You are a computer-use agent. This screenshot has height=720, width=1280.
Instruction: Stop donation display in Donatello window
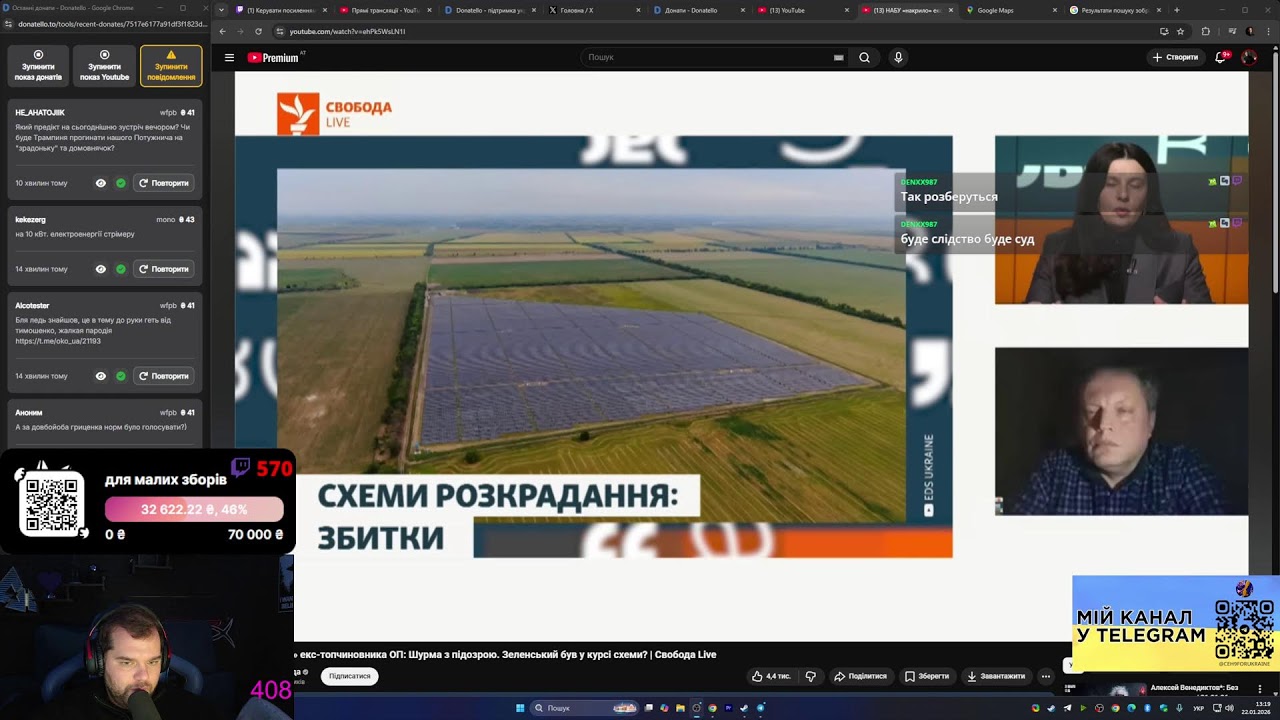(39, 66)
